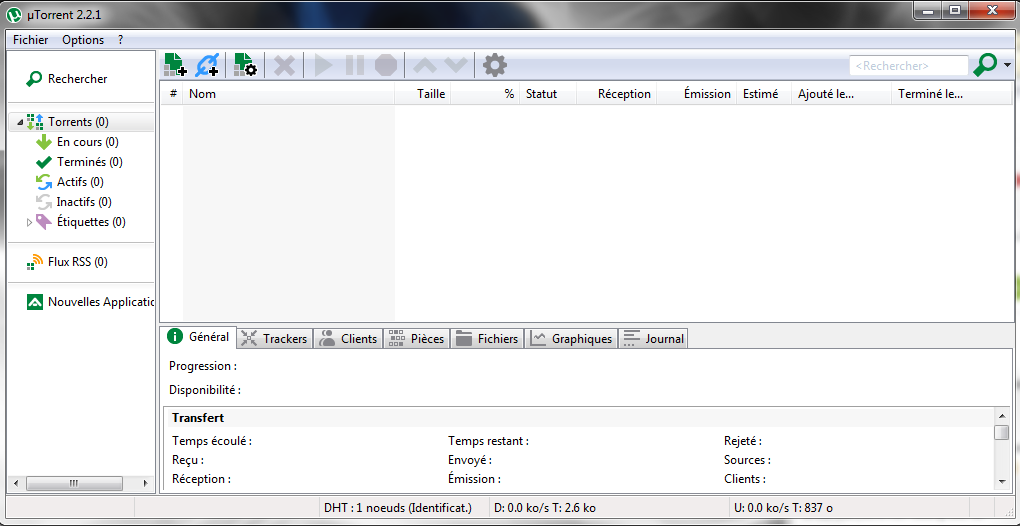
Task: Select En cours (0) category
Action: [88, 142]
